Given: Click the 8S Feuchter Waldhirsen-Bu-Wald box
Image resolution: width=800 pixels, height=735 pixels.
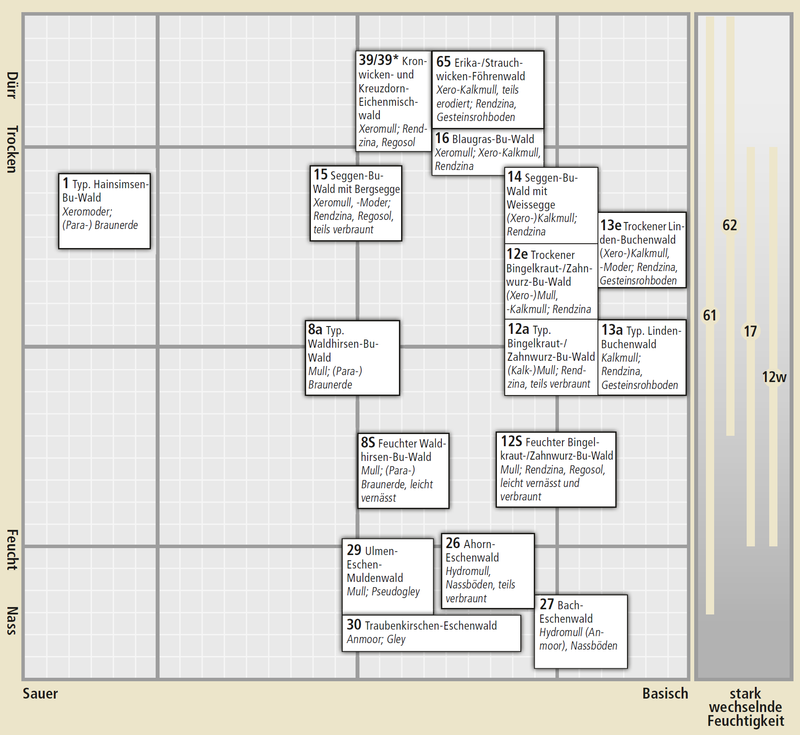Looking at the screenshot, I should 403,470.
